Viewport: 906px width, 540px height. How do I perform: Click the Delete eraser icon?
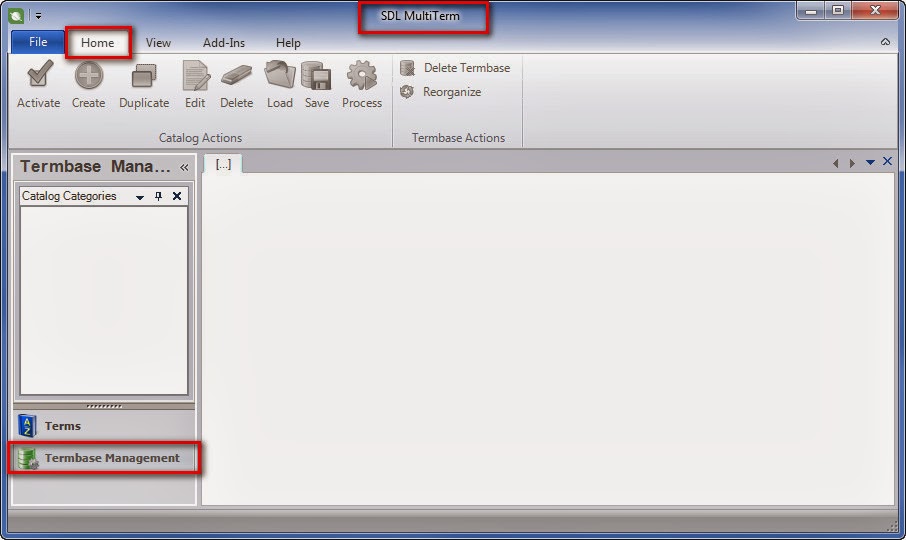click(236, 76)
